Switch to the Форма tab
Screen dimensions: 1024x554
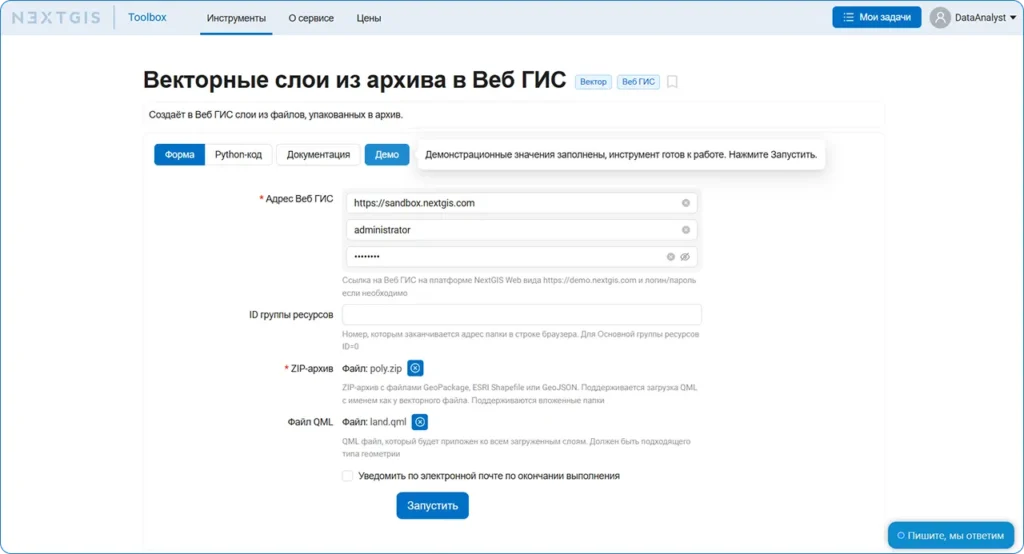pyautogui.click(x=180, y=155)
